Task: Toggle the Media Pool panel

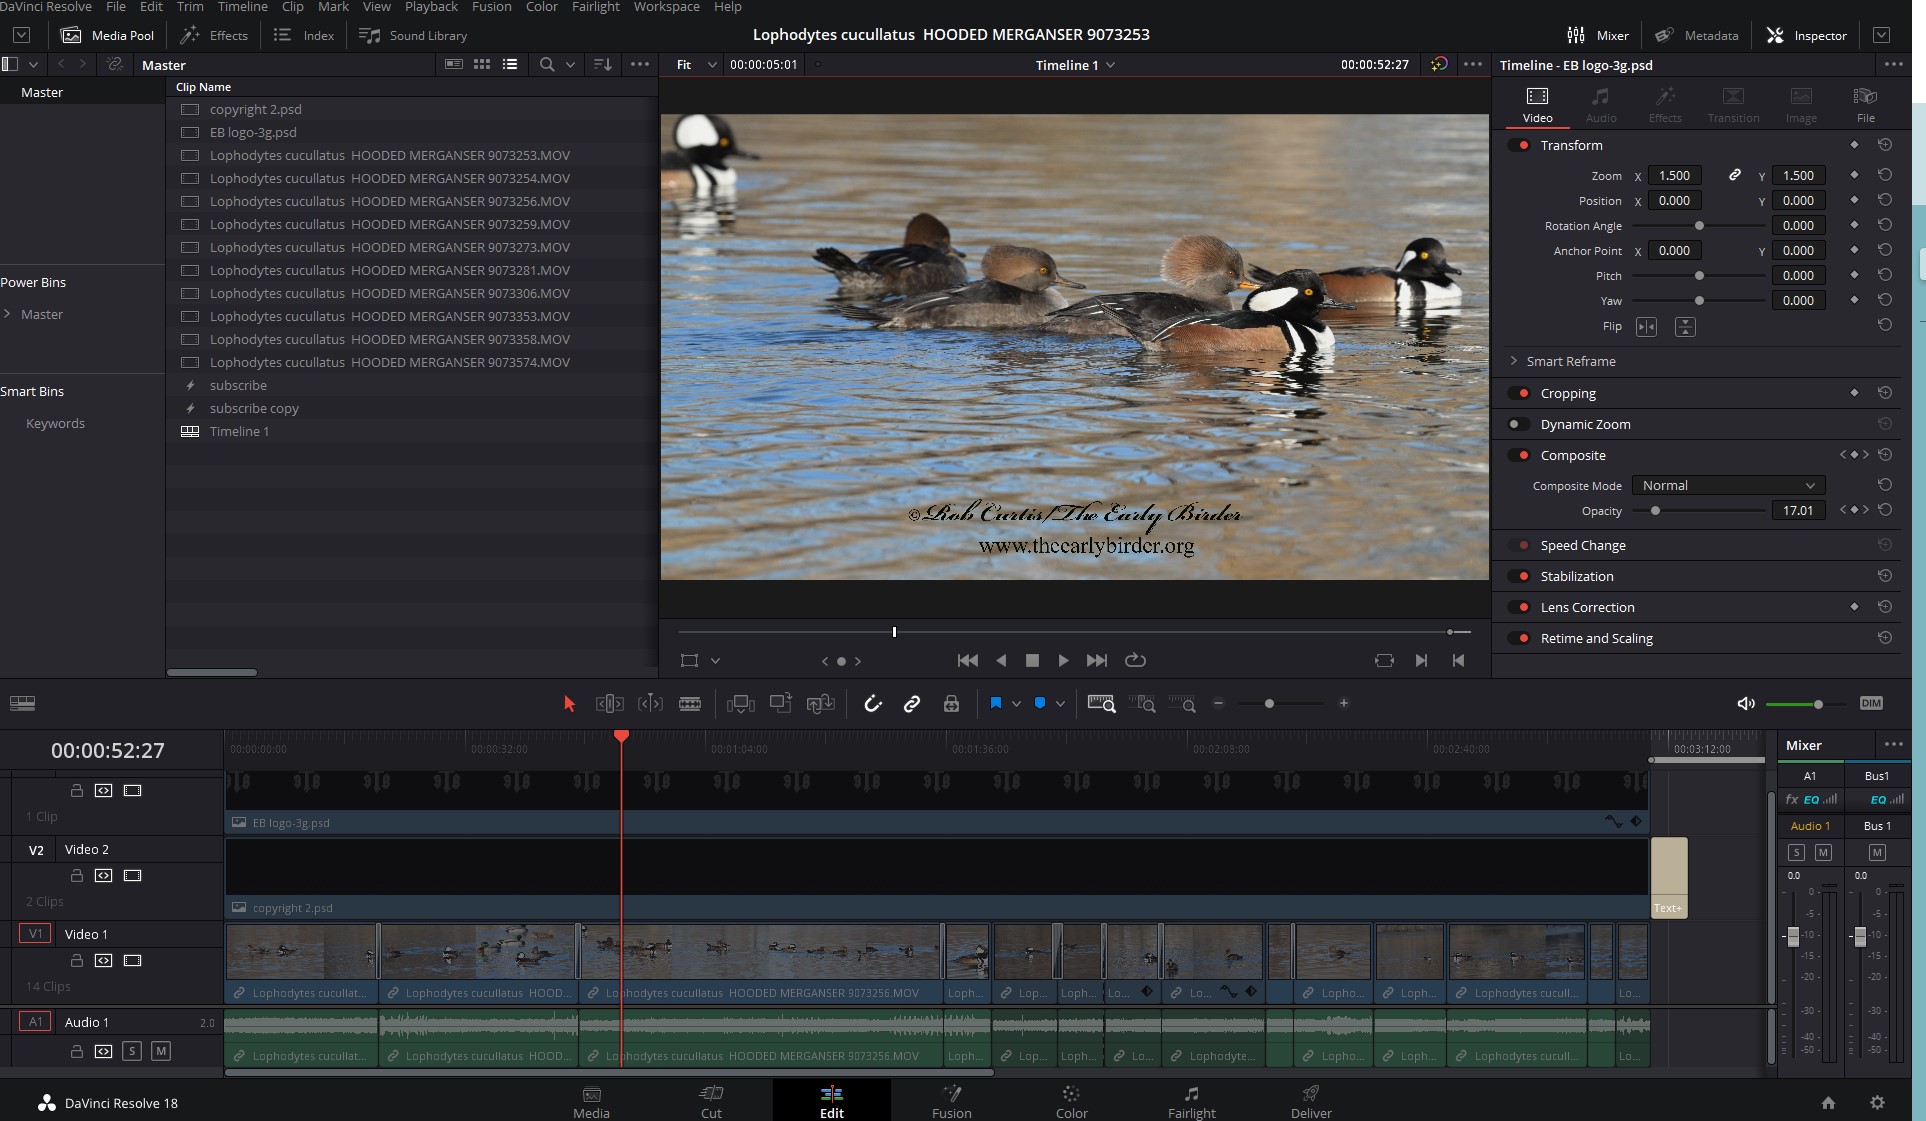Action: (108, 35)
